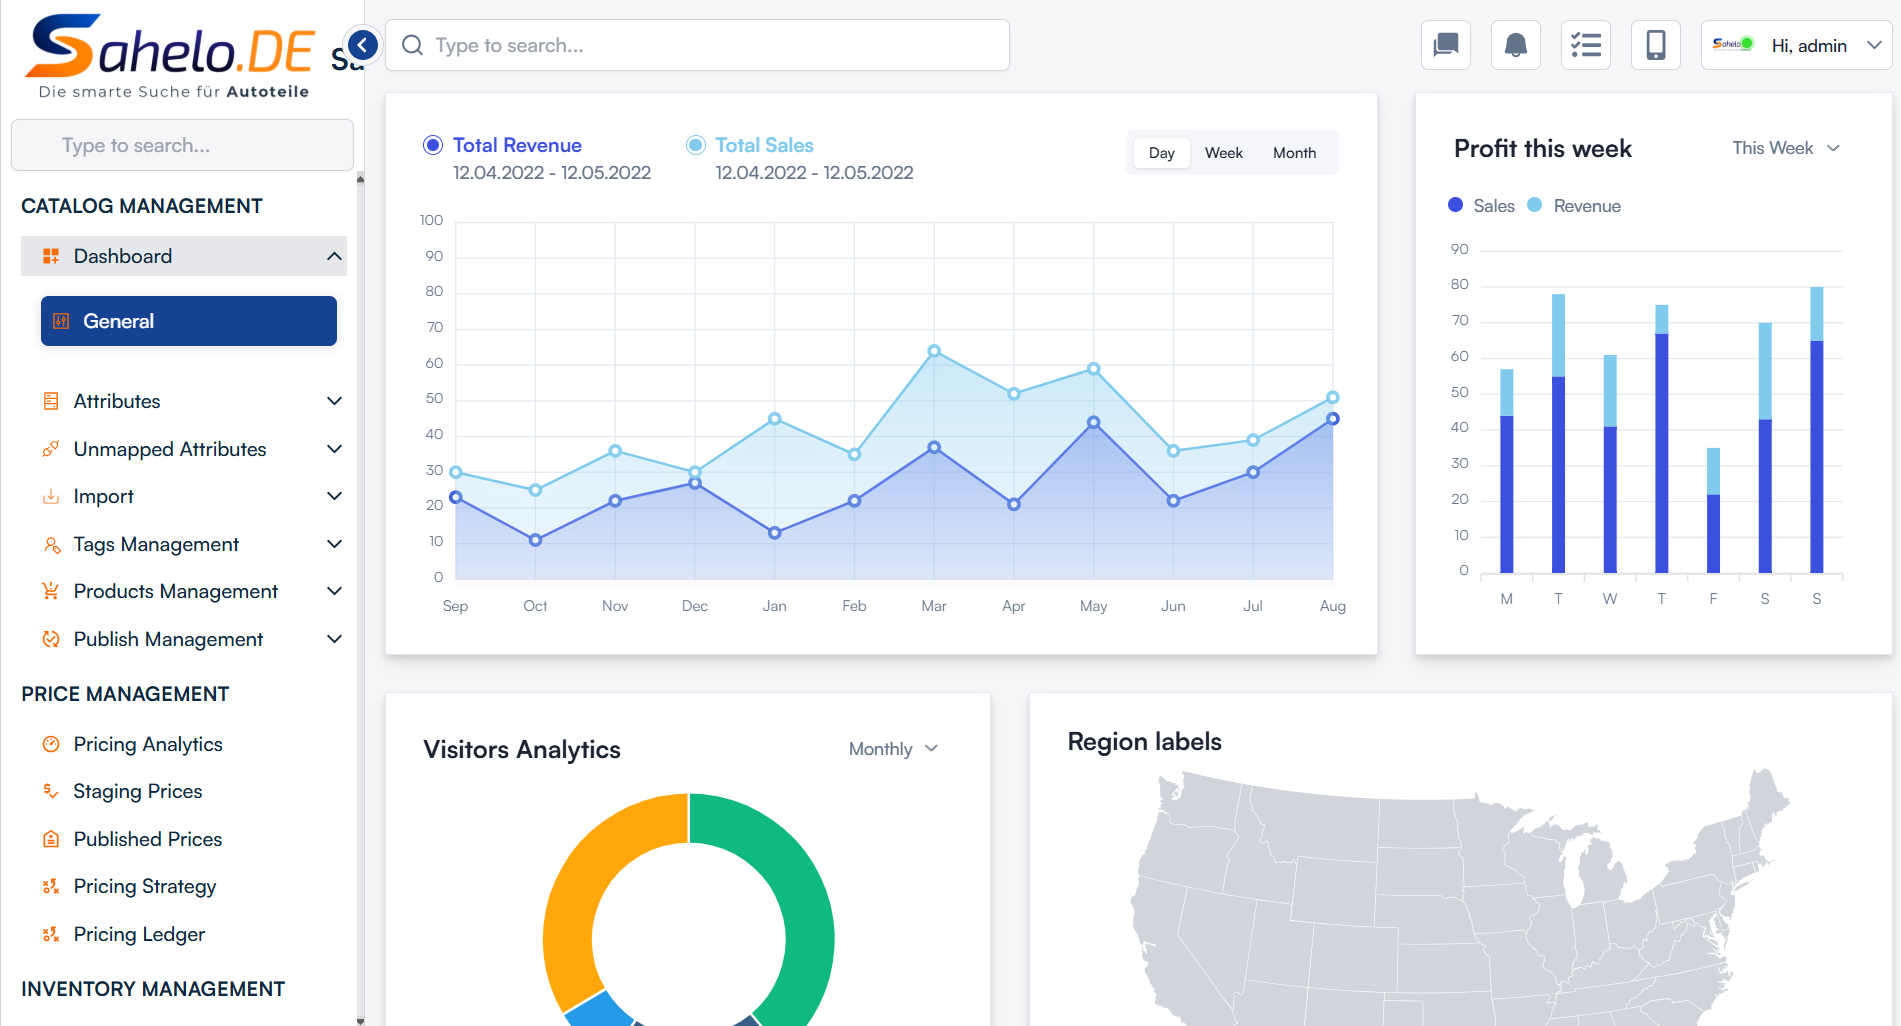Click the Tags Management icon
Viewport: 1901px width, 1026px height.
pyautogui.click(x=51, y=544)
